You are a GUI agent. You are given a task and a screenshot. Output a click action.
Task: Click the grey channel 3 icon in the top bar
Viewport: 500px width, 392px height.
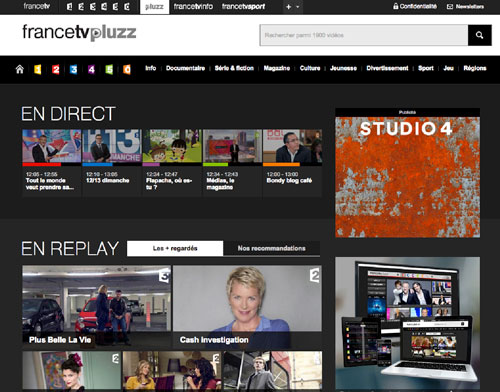click(x=93, y=7)
